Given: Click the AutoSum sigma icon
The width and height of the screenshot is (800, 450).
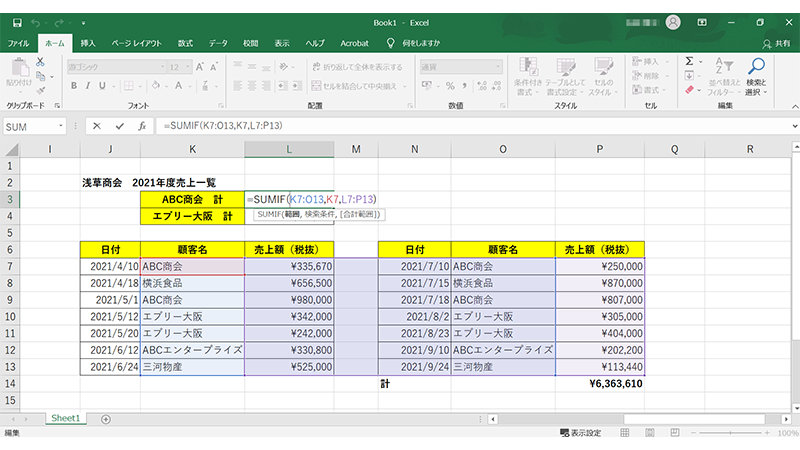Looking at the screenshot, I should point(689,61).
